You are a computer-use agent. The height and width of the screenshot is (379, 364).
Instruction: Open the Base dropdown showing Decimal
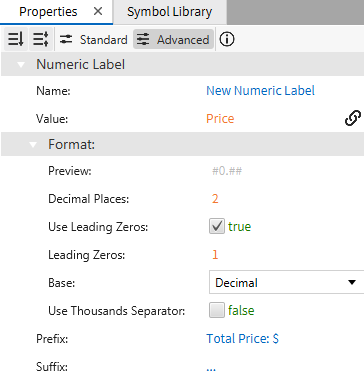click(286, 283)
